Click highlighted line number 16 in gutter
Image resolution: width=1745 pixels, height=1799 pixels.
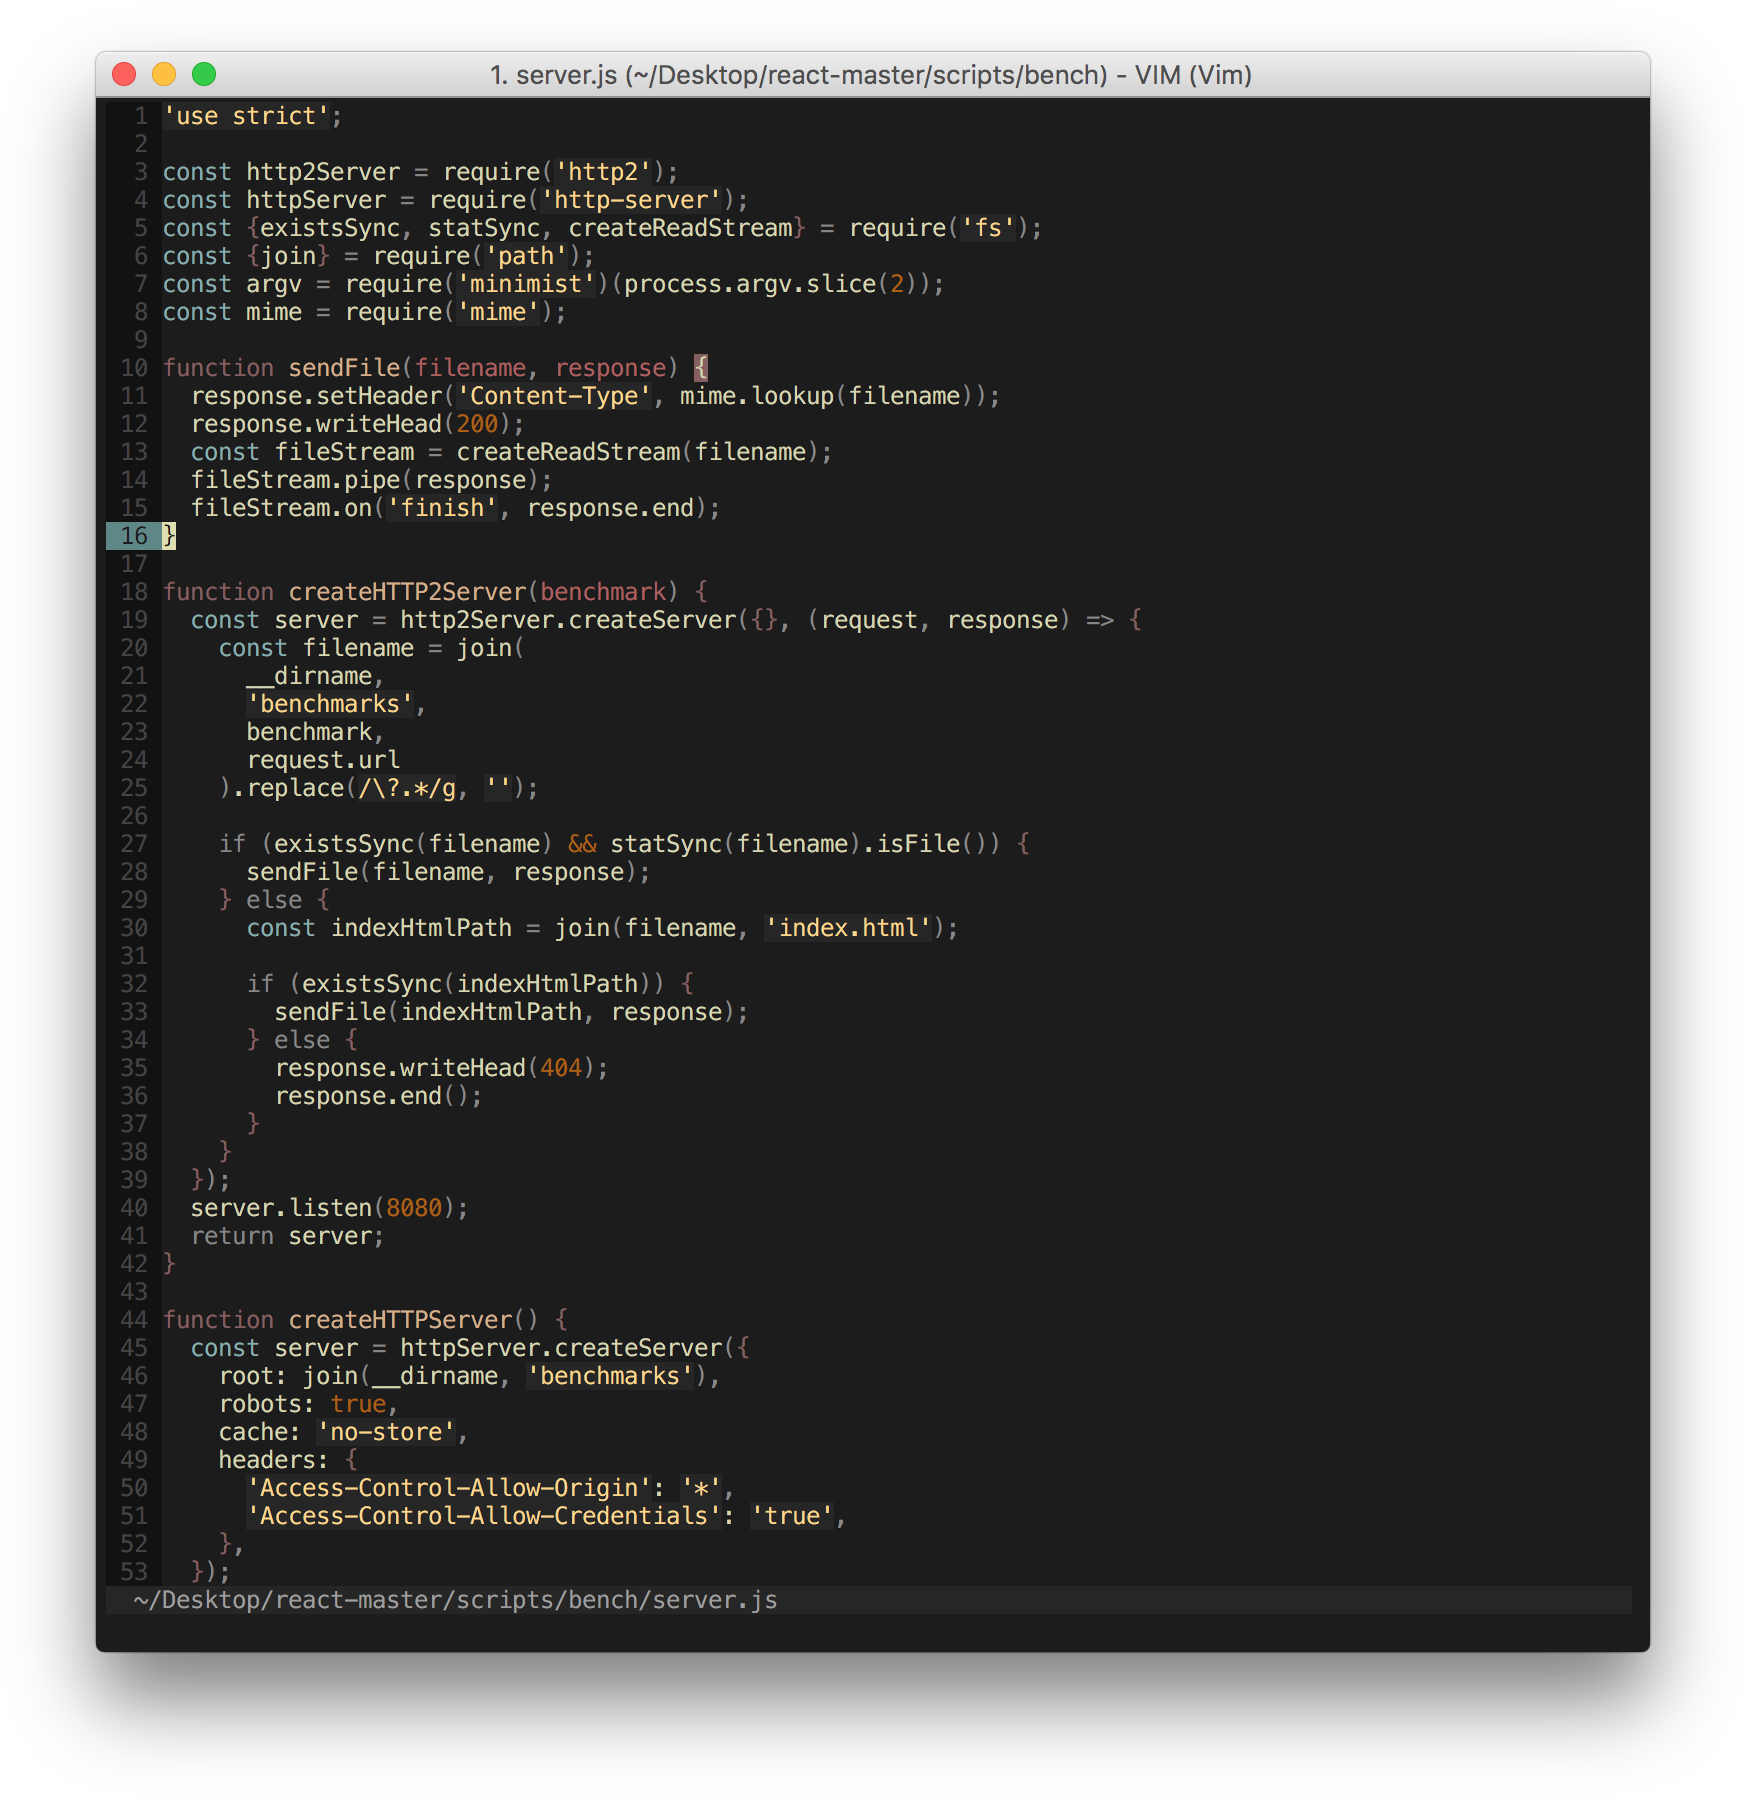(x=134, y=536)
